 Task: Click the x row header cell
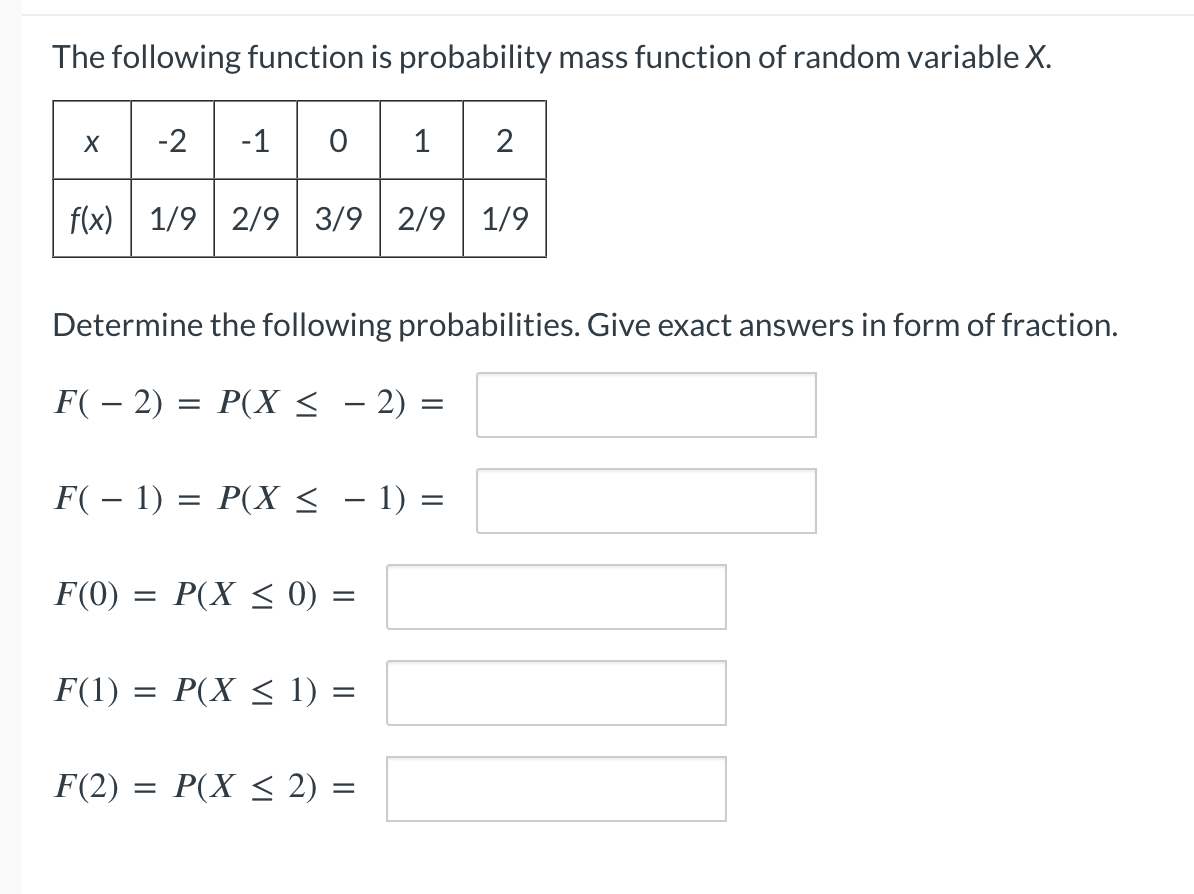tap(91, 142)
